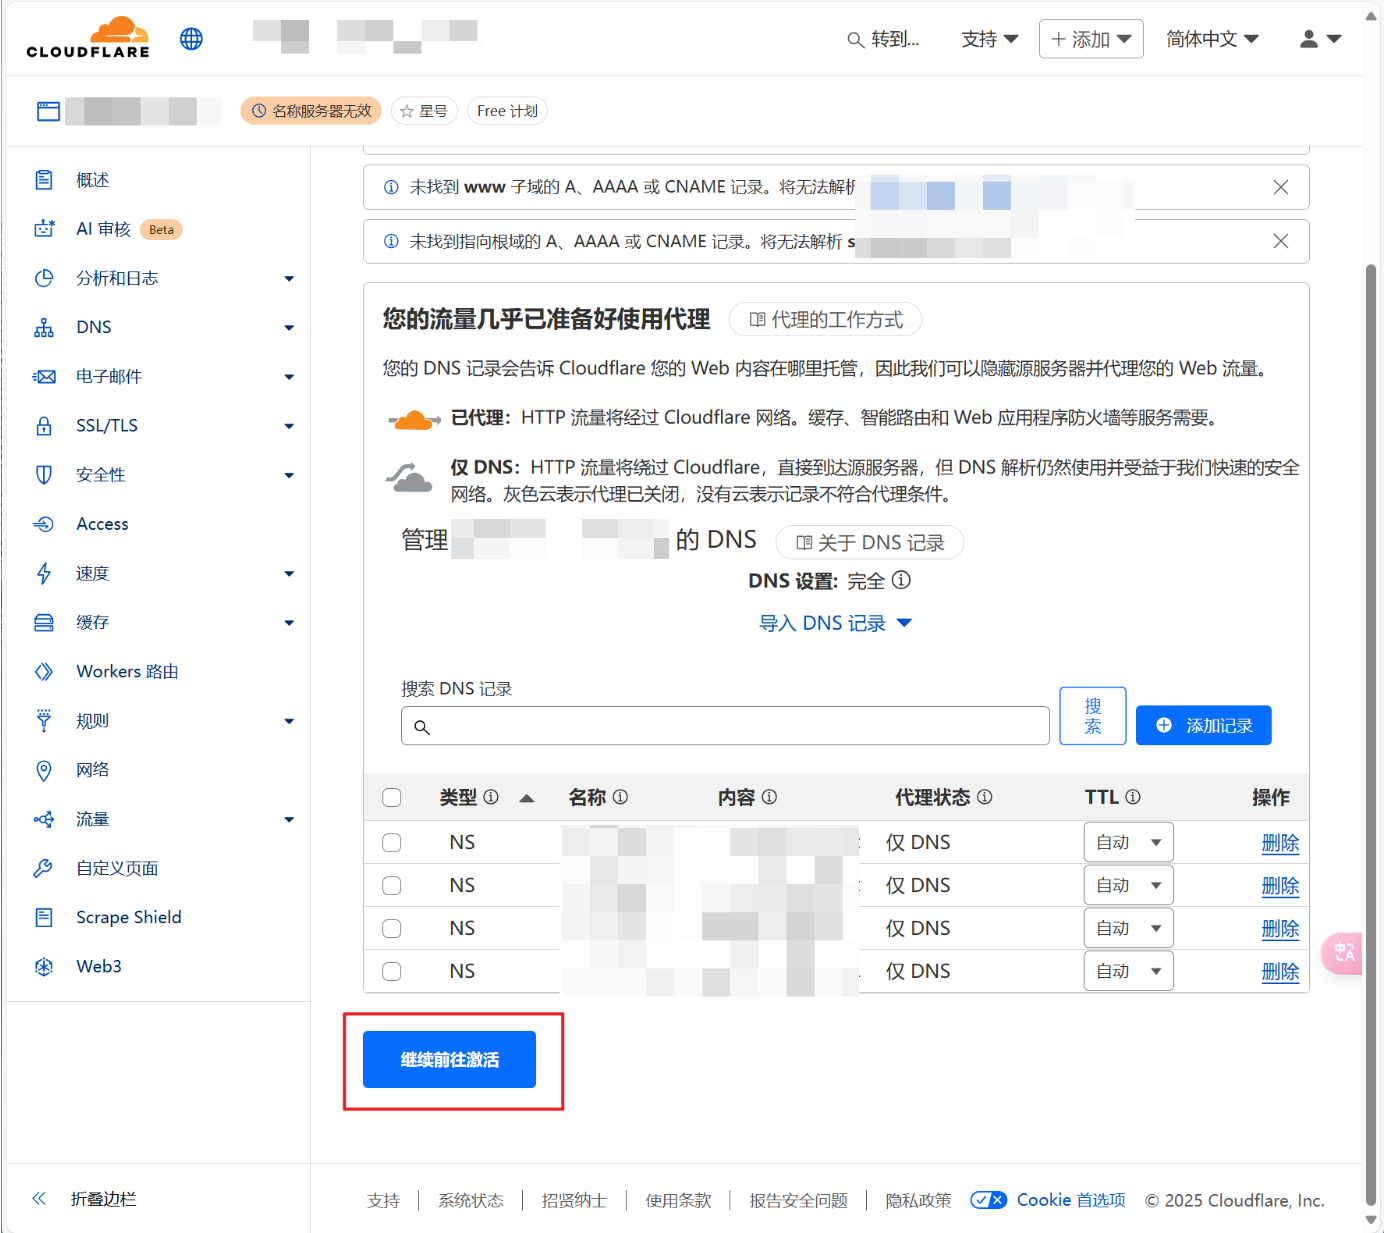
Task: Click the DNS network tree icon
Action: (44, 327)
